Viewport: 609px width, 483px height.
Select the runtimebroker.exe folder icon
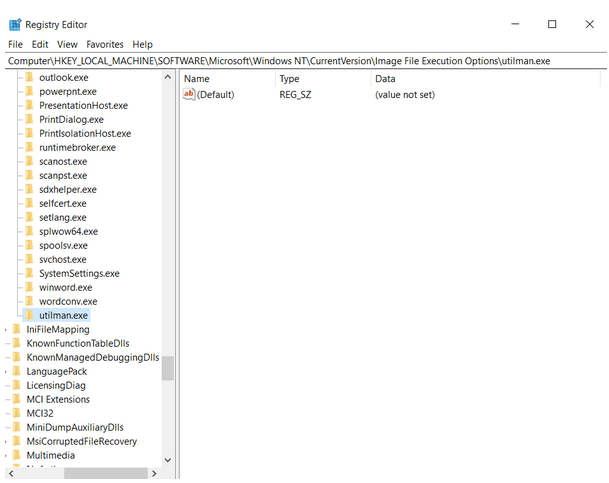(29, 147)
